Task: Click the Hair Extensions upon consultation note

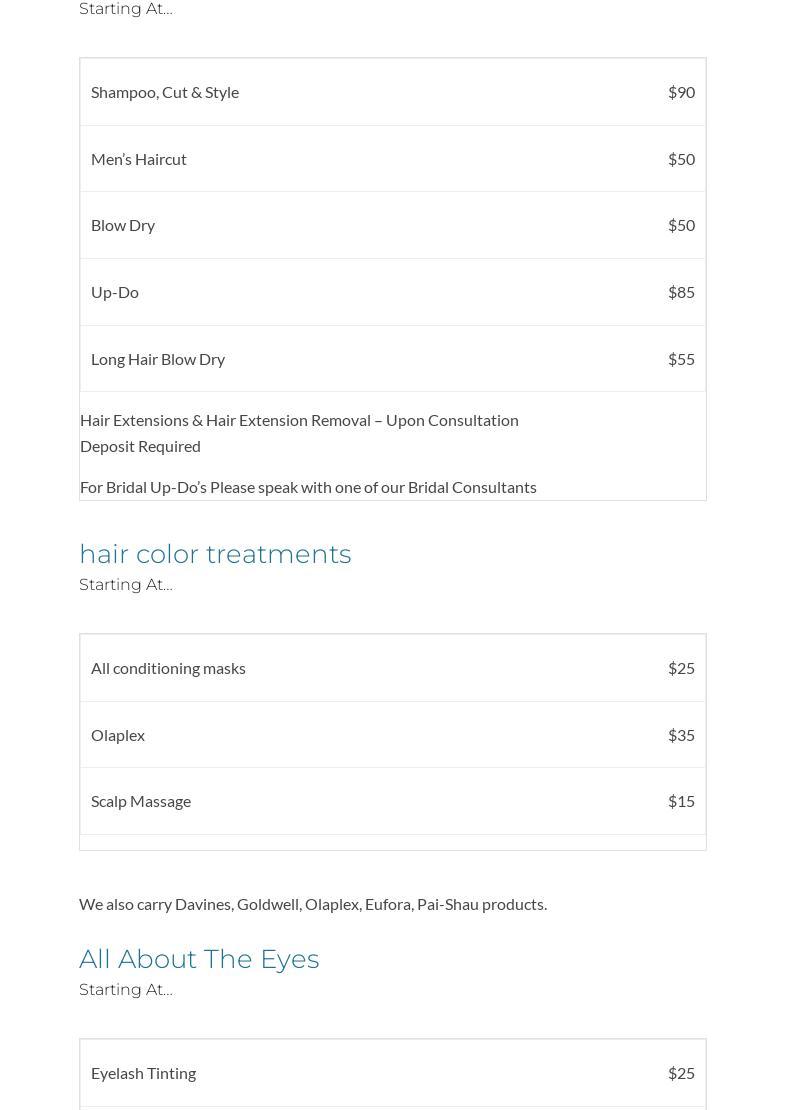Action: (x=299, y=420)
